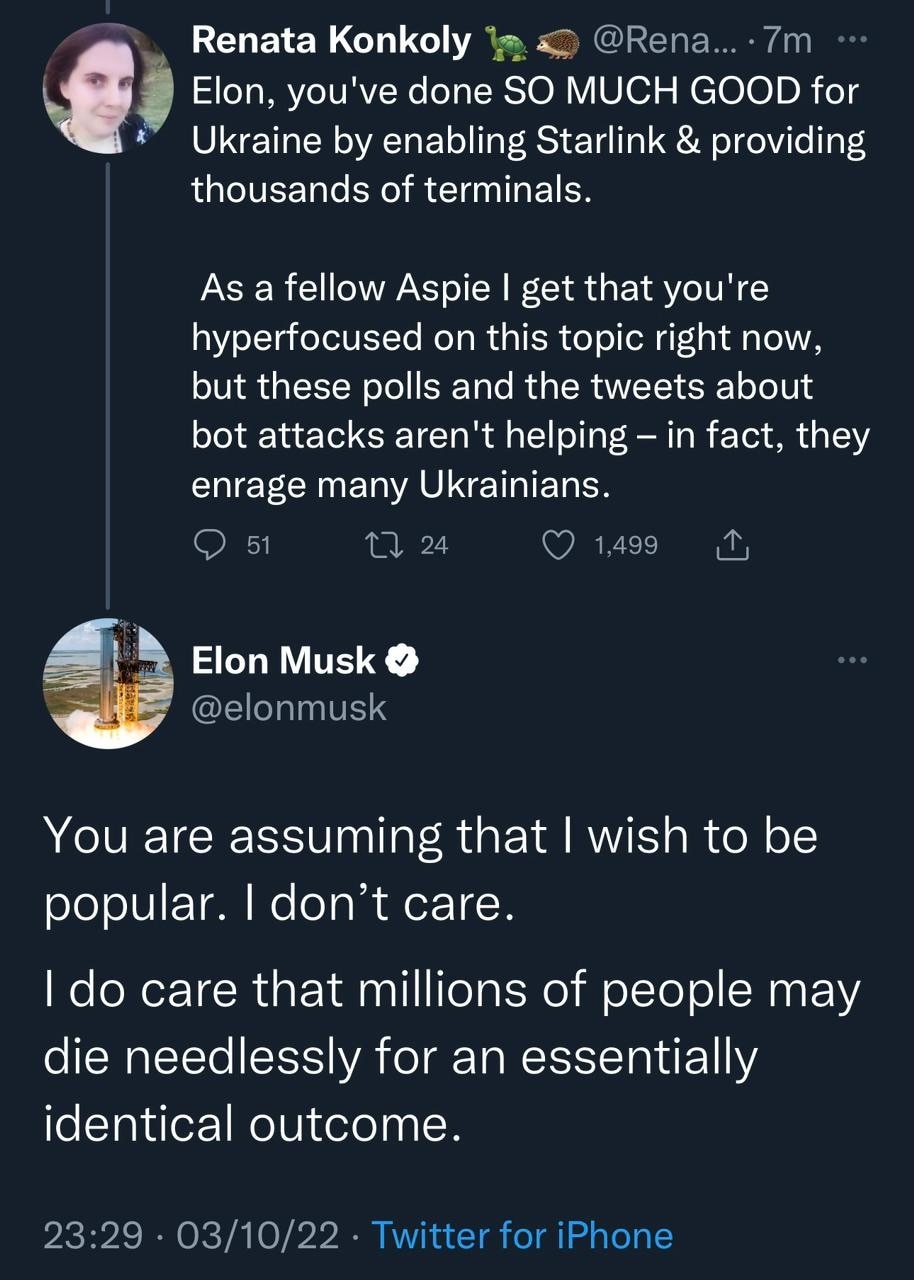Click the Renata Konkoly display name

[x=331, y=42]
